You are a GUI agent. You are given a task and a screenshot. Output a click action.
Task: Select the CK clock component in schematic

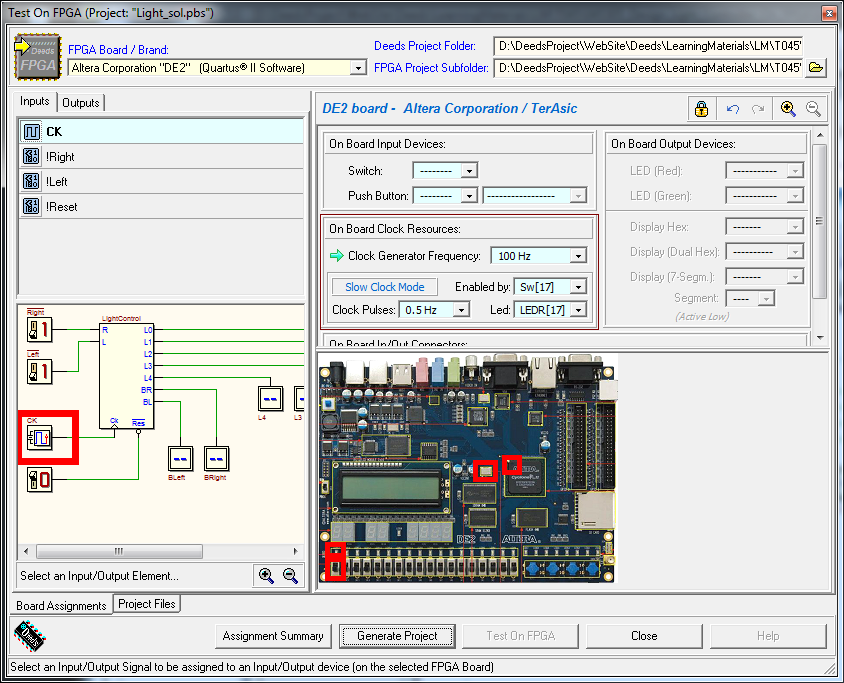click(x=40, y=438)
